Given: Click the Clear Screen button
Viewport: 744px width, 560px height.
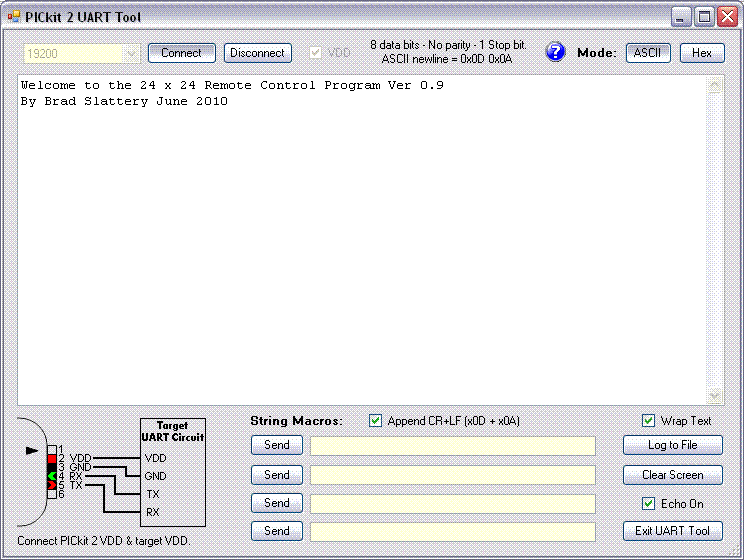Looking at the screenshot, I should click(673, 475).
